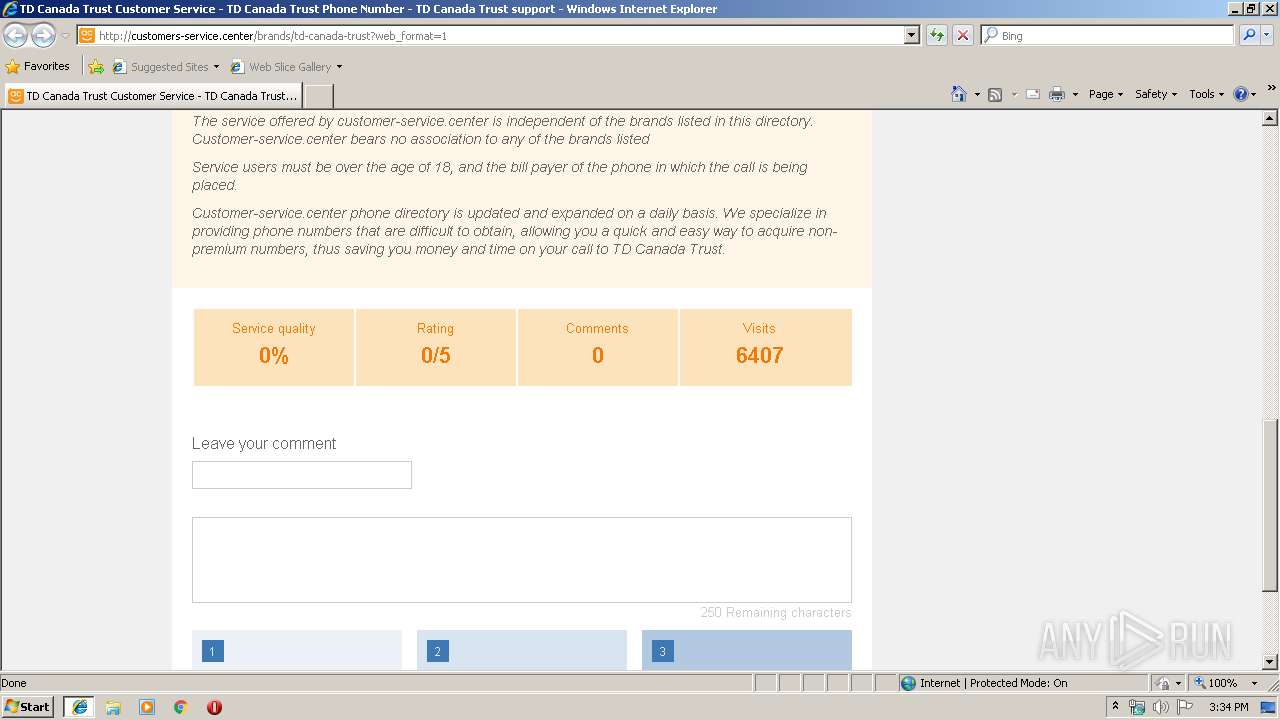Open the Page menu
This screenshot has height=720, width=1280.
pyautogui.click(x=1105, y=94)
